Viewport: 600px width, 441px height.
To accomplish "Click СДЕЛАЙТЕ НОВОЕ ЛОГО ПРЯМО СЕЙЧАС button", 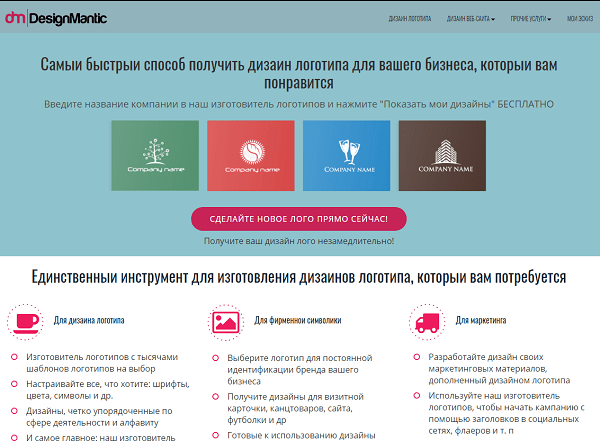I will point(298,219).
